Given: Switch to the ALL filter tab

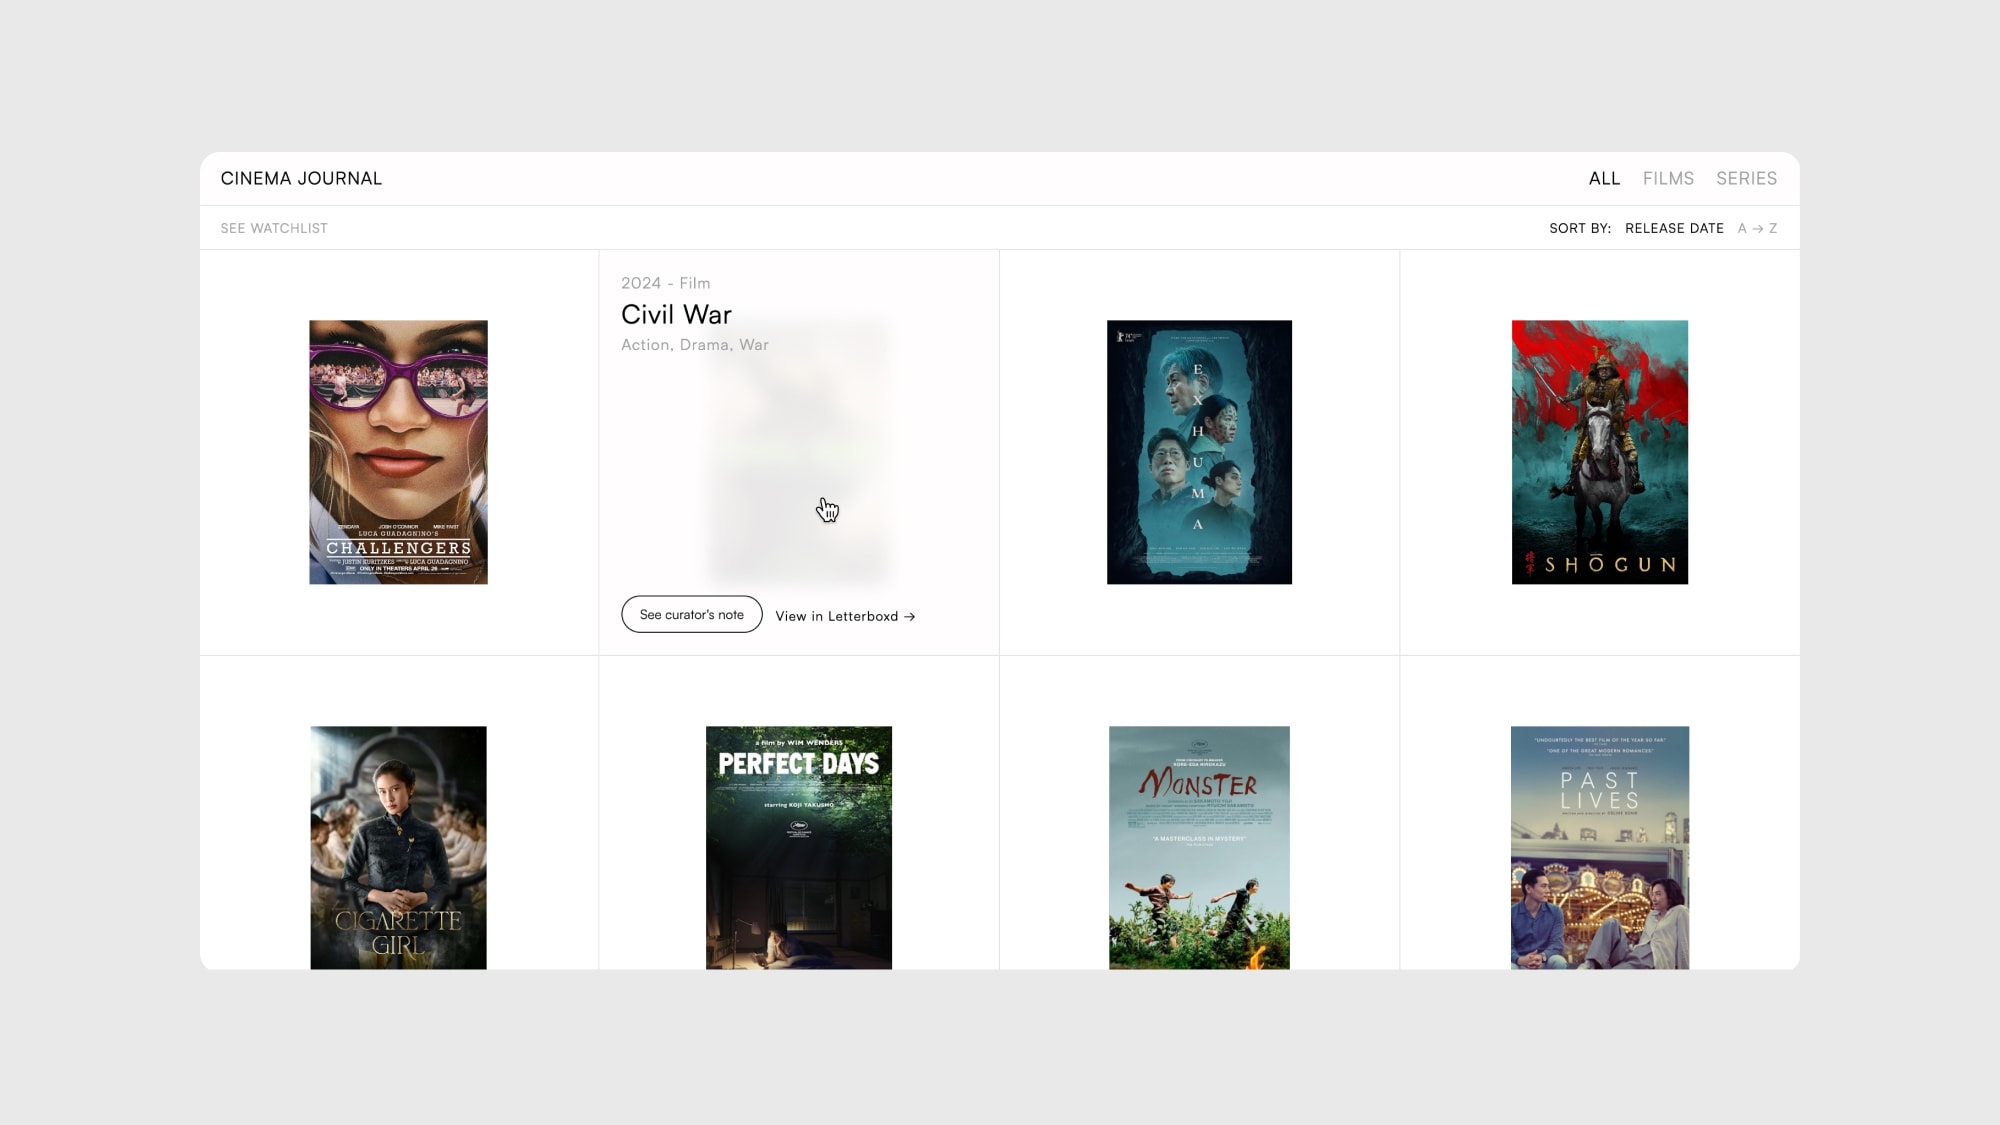Looking at the screenshot, I should pos(1604,178).
